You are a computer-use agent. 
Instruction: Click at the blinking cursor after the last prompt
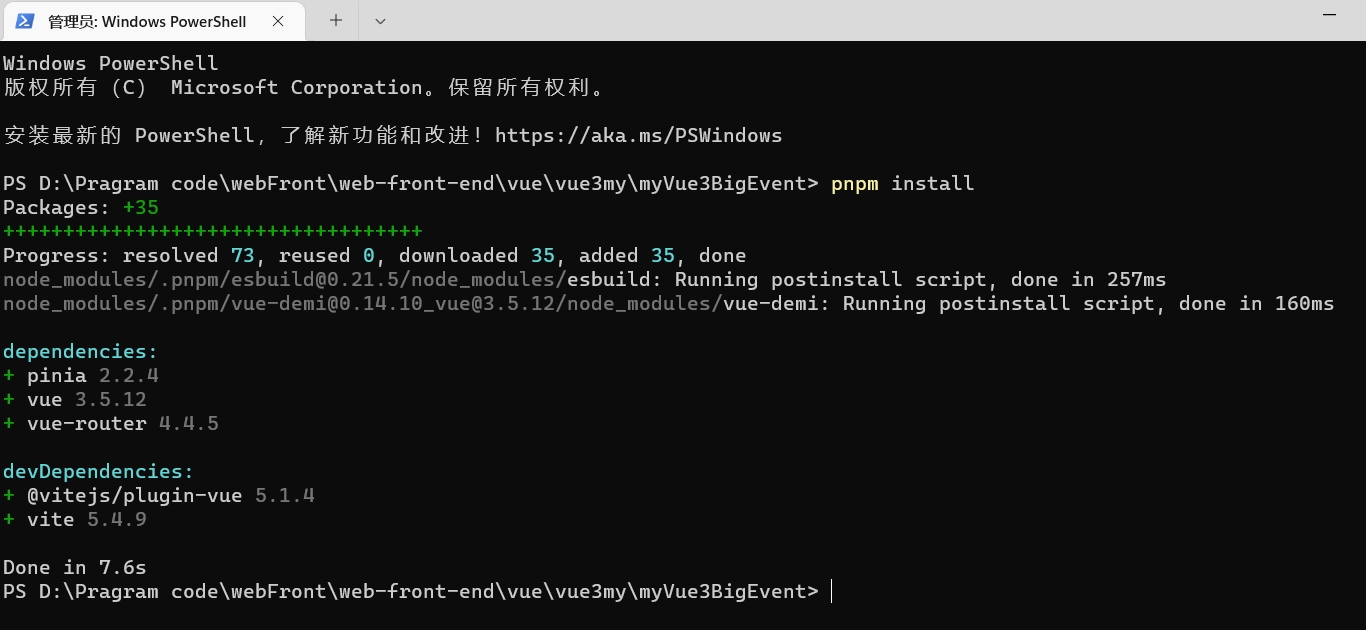coord(832,591)
